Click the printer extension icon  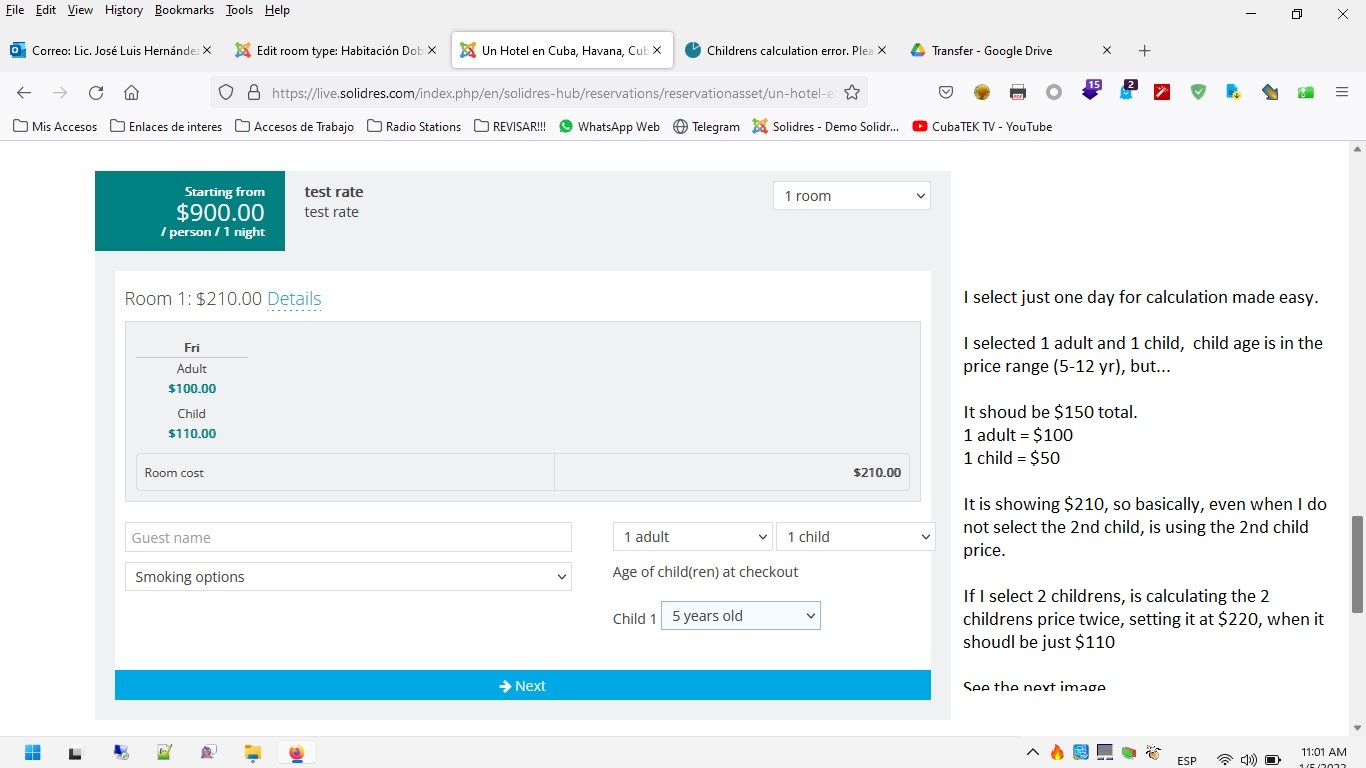pyautogui.click(x=1018, y=93)
